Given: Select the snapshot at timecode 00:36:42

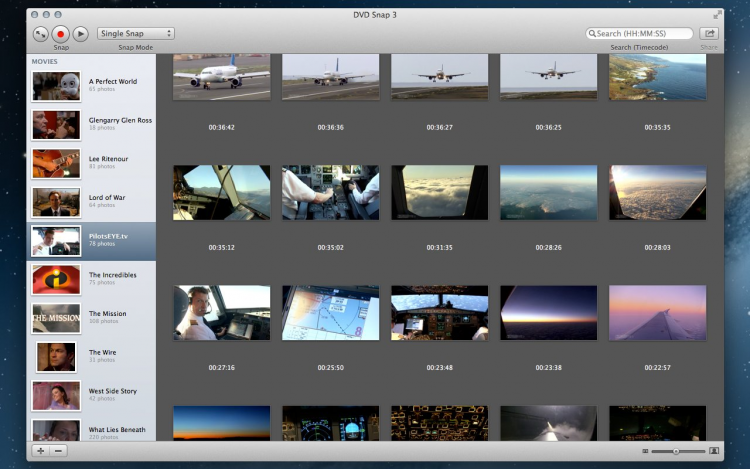Looking at the screenshot, I should point(221,77).
